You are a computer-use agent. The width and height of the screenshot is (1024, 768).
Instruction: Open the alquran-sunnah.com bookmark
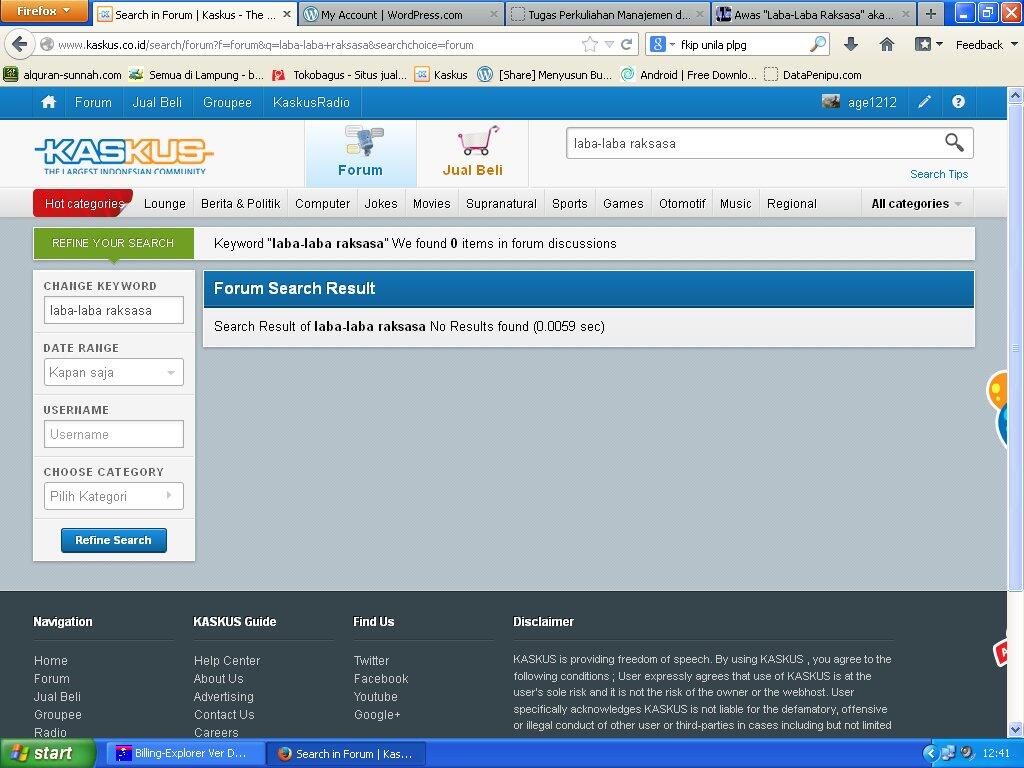click(x=63, y=74)
